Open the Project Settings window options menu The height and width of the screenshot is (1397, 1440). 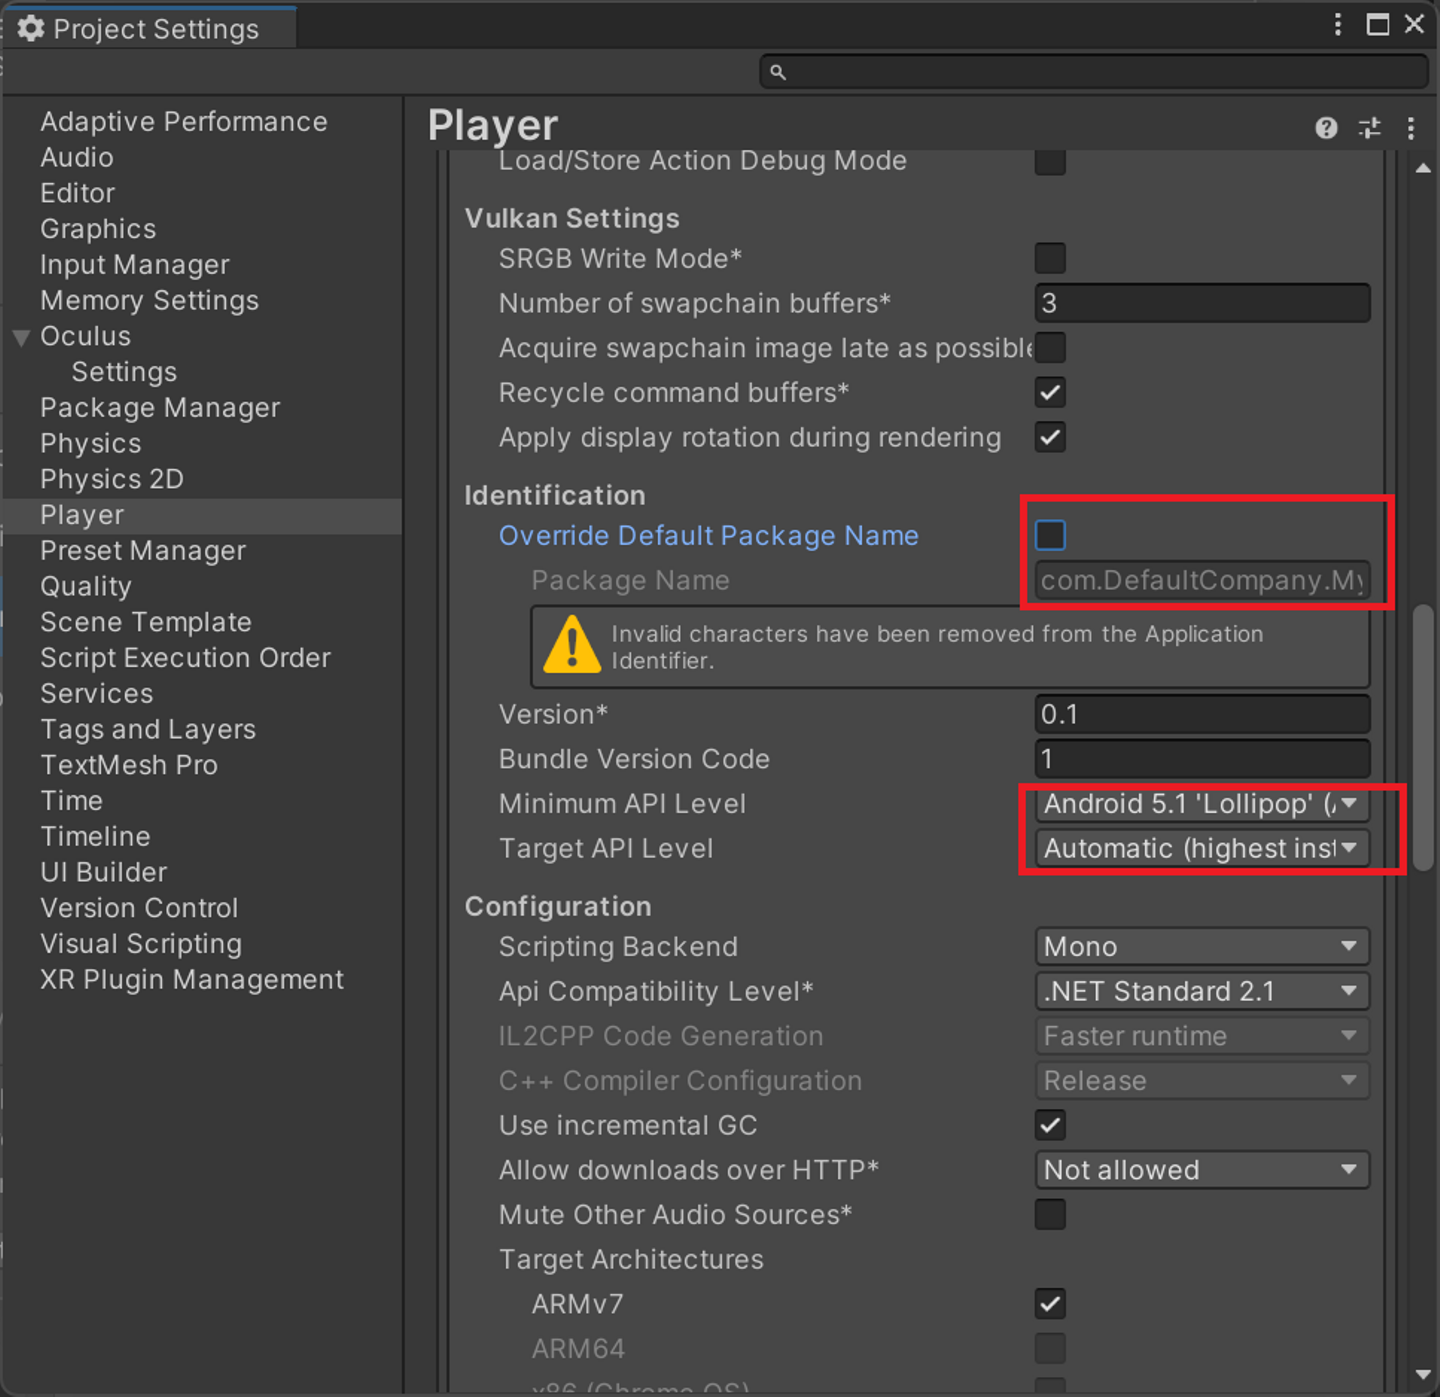(1337, 25)
